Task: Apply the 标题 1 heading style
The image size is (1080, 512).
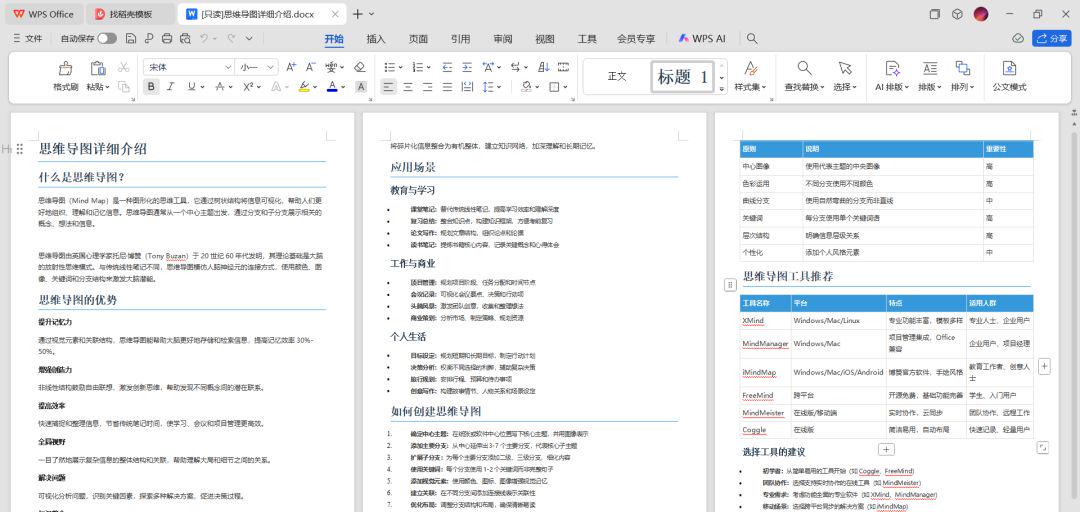Action: 683,76
